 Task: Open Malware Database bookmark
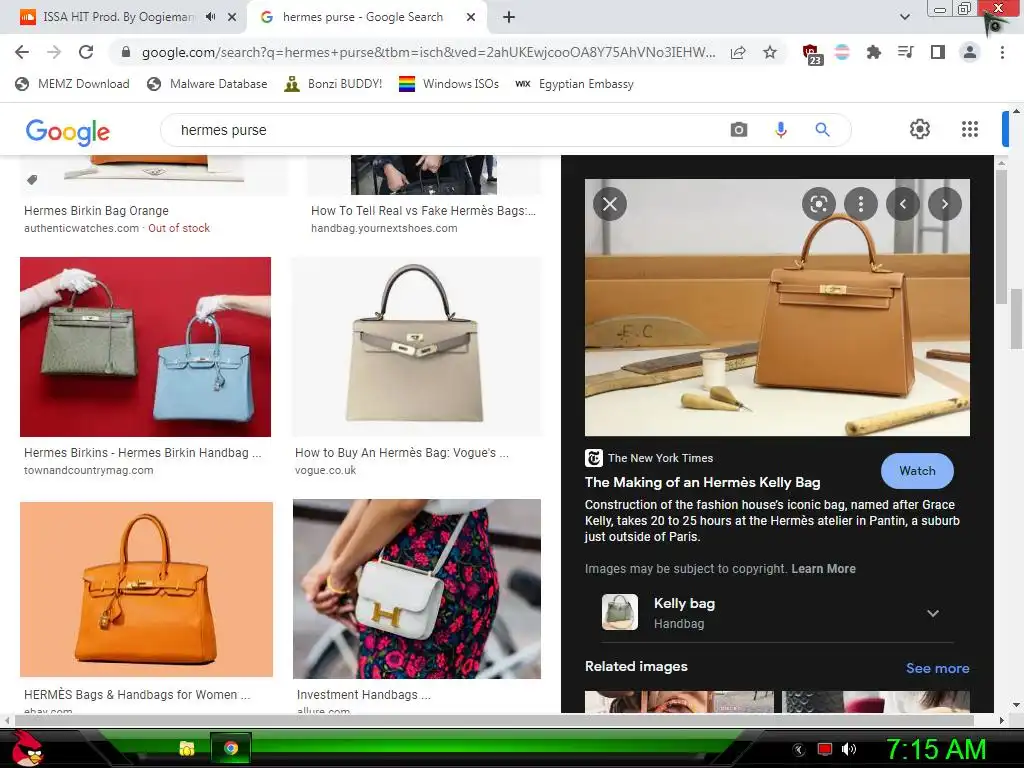pyautogui.click(x=207, y=84)
